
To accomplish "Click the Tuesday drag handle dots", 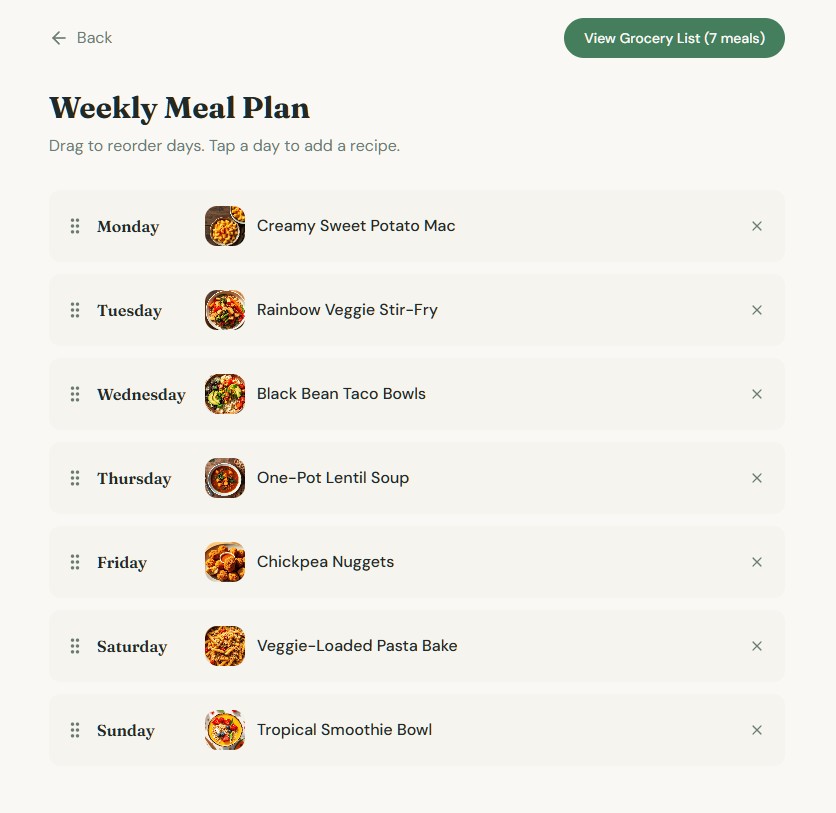I will tap(75, 310).
